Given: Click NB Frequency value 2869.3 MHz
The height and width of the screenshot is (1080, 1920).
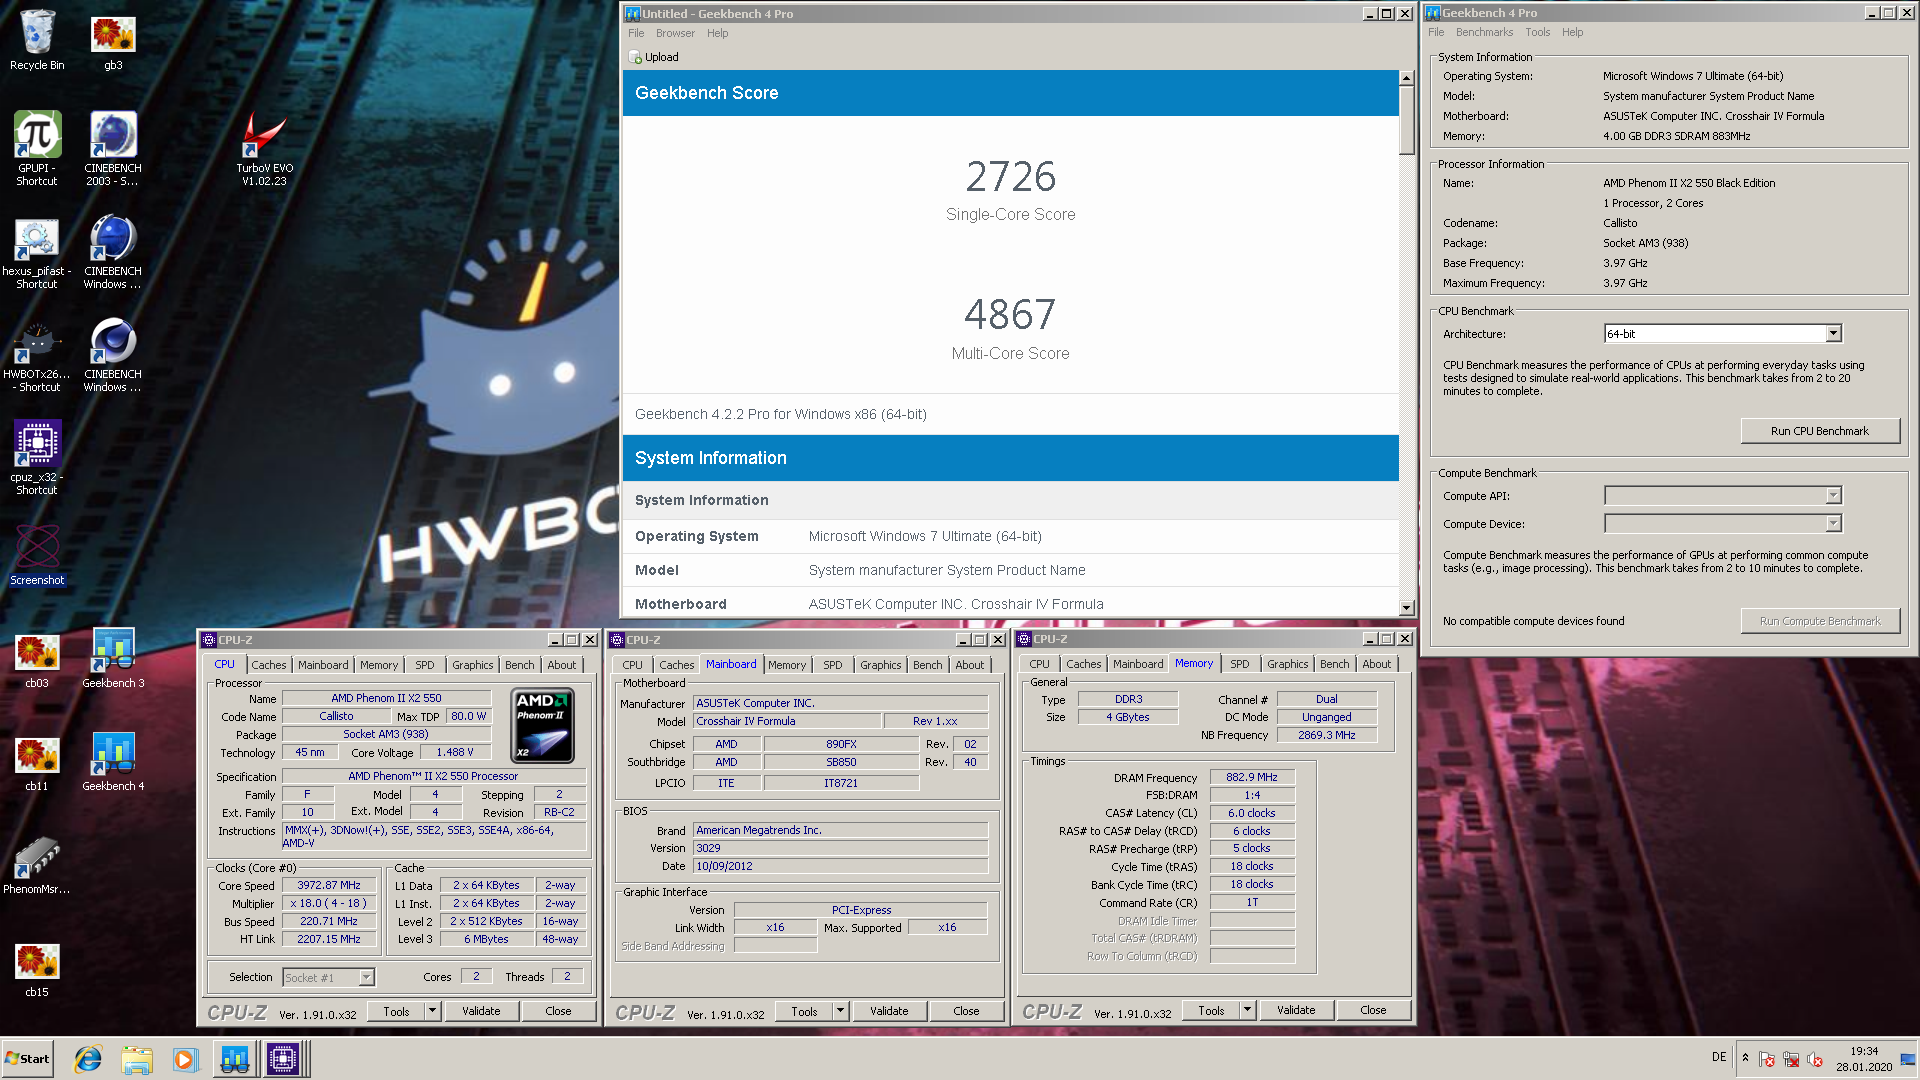Looking at the screenshot, I should (x=1327, y=735).
